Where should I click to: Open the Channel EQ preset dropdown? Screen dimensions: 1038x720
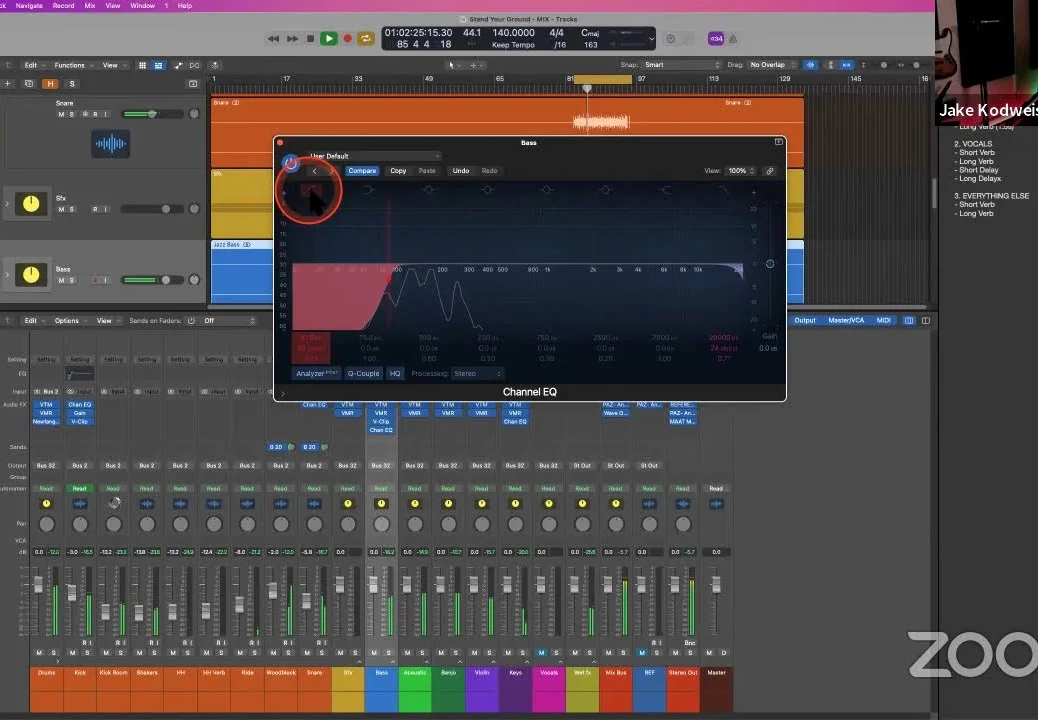pos(374,156)
